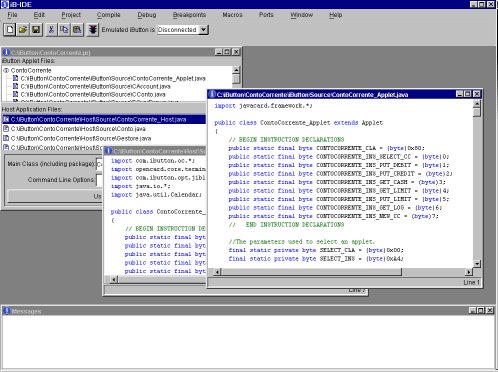The image size is (498, 372).
Task: Open the Ports menu
Action: [x=266, y=15]
